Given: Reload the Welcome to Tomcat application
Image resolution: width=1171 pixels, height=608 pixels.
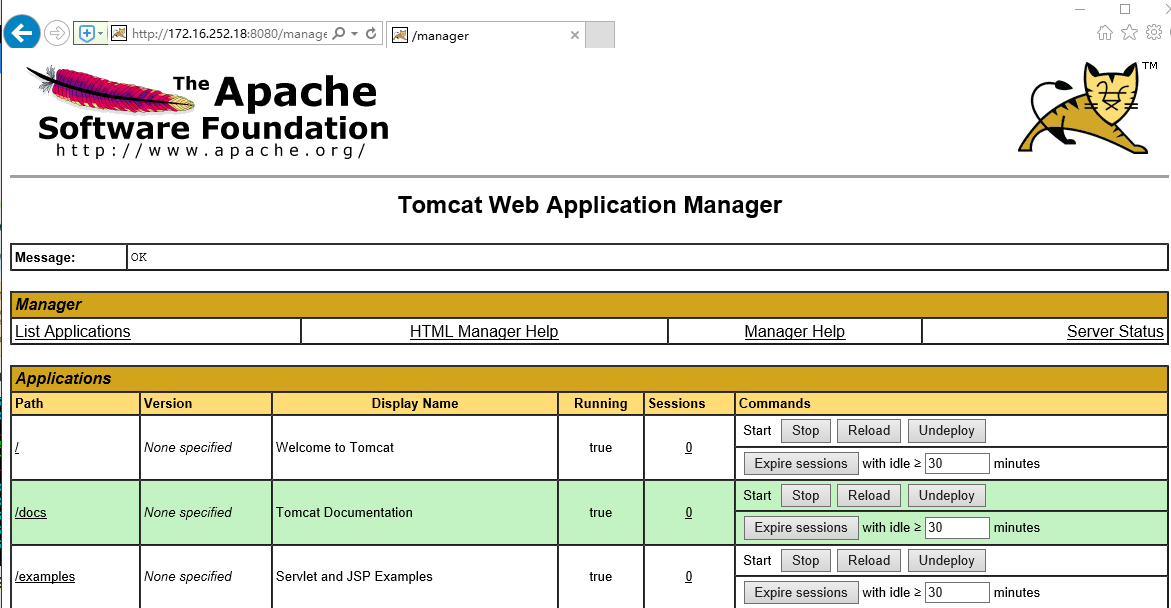Looking at the screenshot, I should [869, 431].
